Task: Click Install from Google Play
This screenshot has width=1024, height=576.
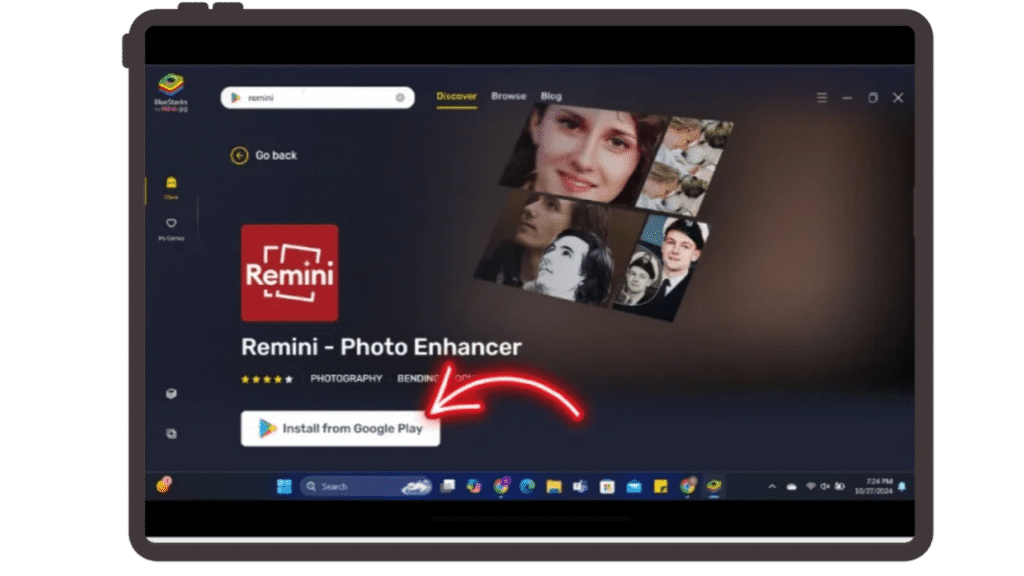Action: 340,428
